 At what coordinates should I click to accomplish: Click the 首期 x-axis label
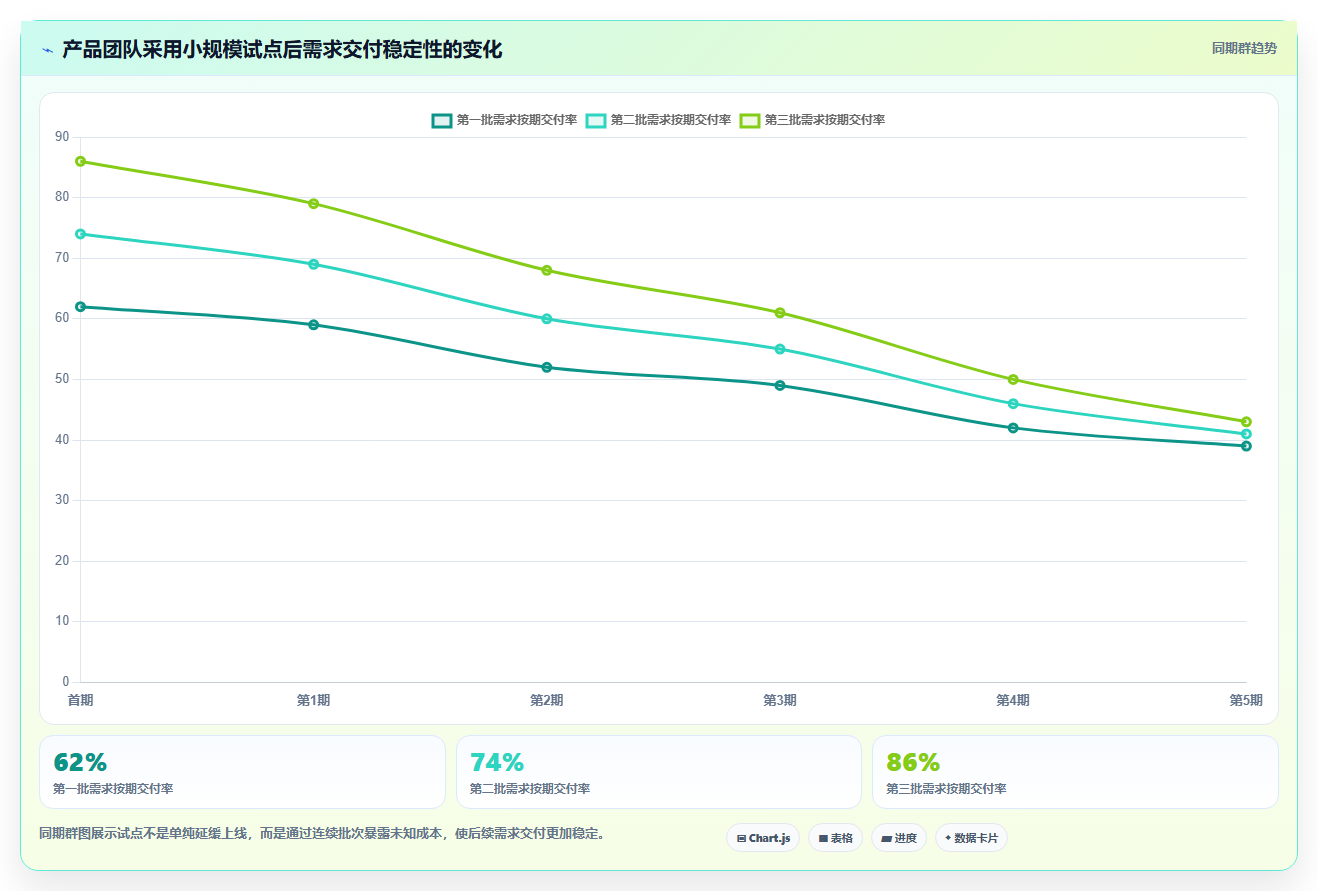pos(80,700)
